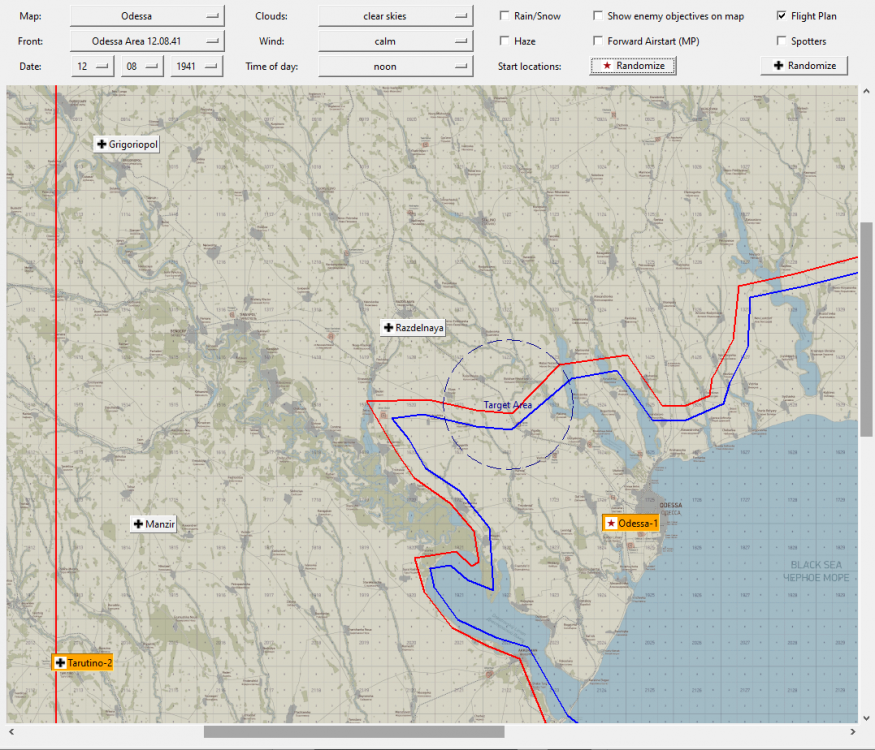Enable the Rain/Snow checkbox
The width and height of the screenshot is (875, 750).
505,17
